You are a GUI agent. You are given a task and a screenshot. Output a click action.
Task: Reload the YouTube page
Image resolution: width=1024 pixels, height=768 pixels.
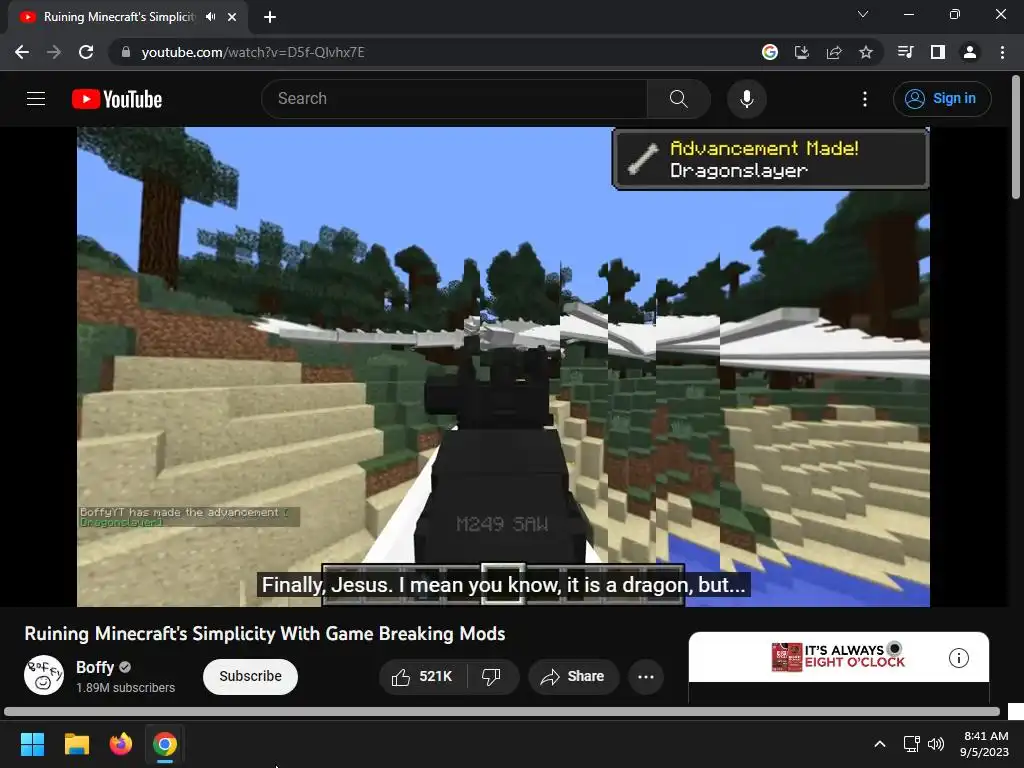pos(86,52)
